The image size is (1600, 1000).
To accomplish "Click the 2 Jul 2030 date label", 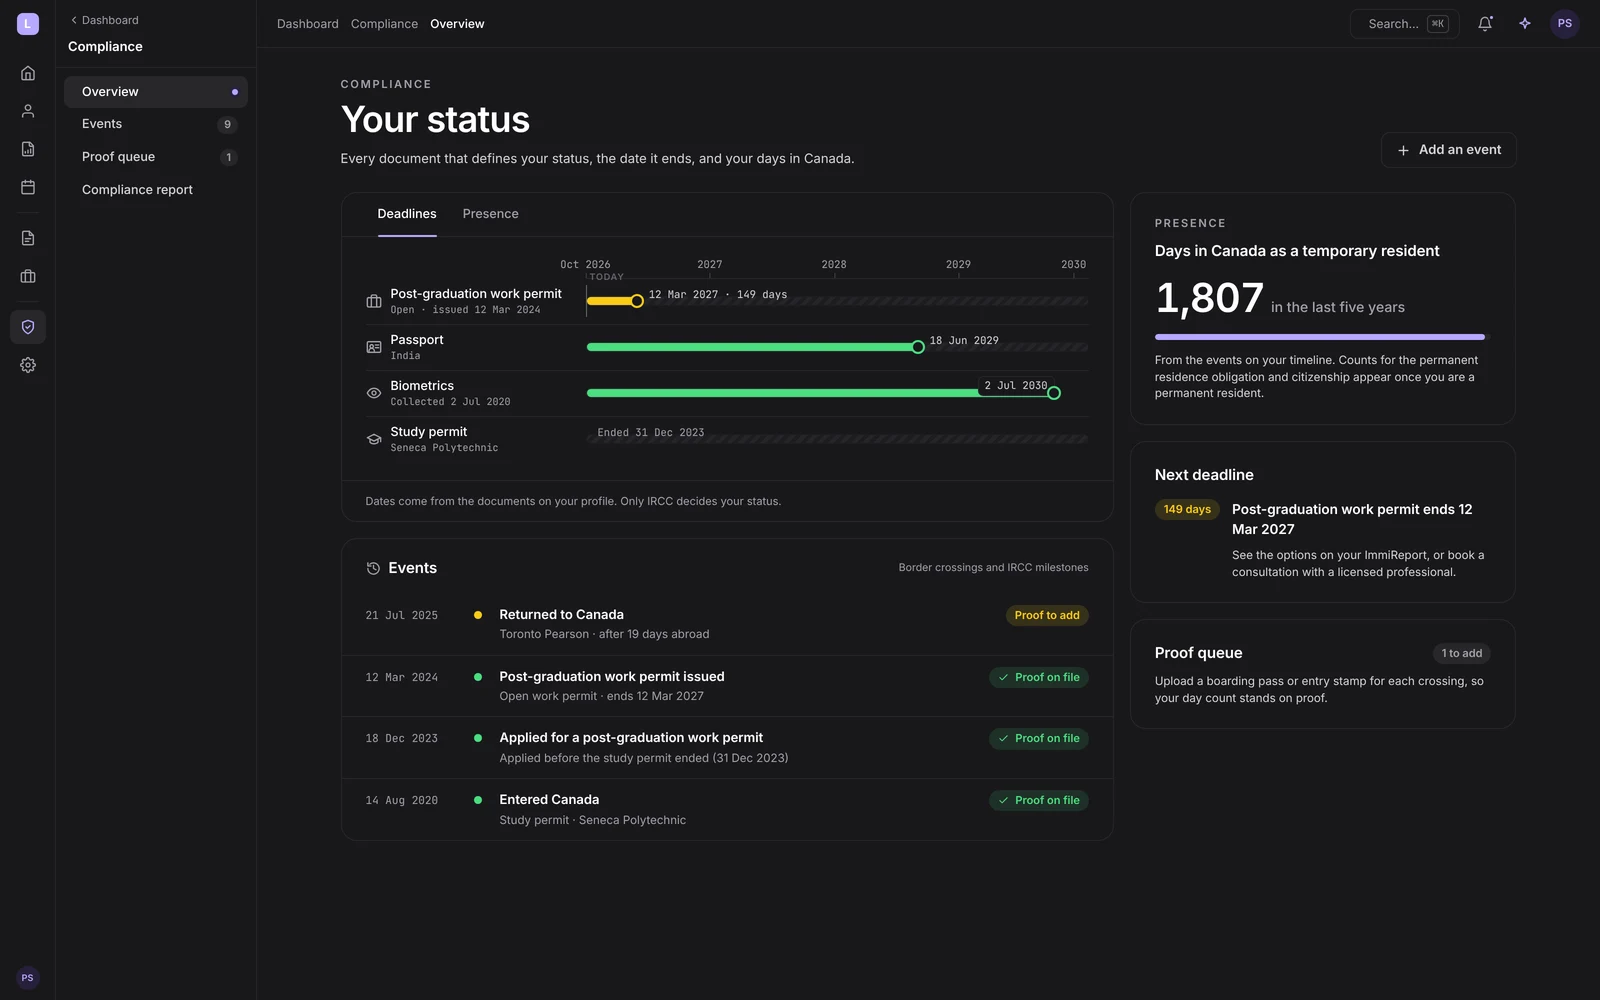I will click(1016, 386).
